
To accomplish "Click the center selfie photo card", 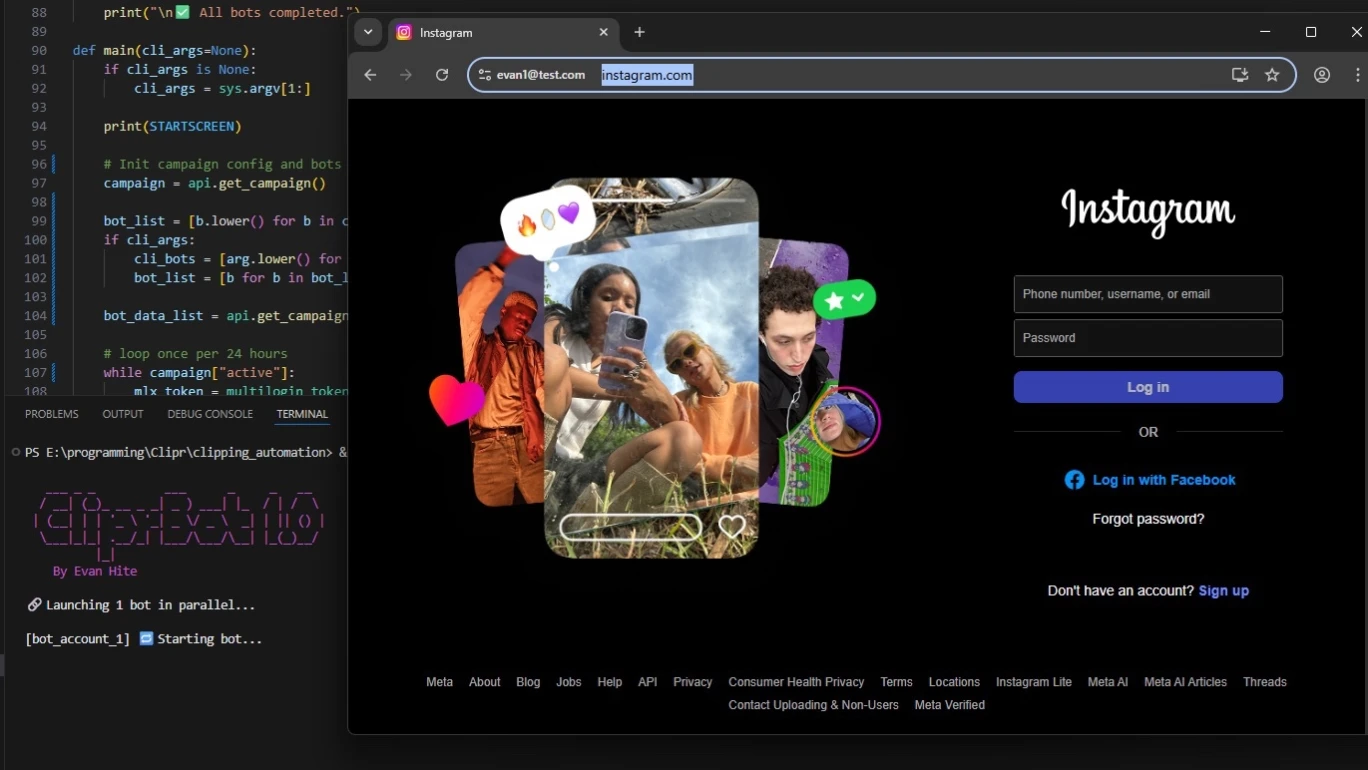I will click(651, 367).
